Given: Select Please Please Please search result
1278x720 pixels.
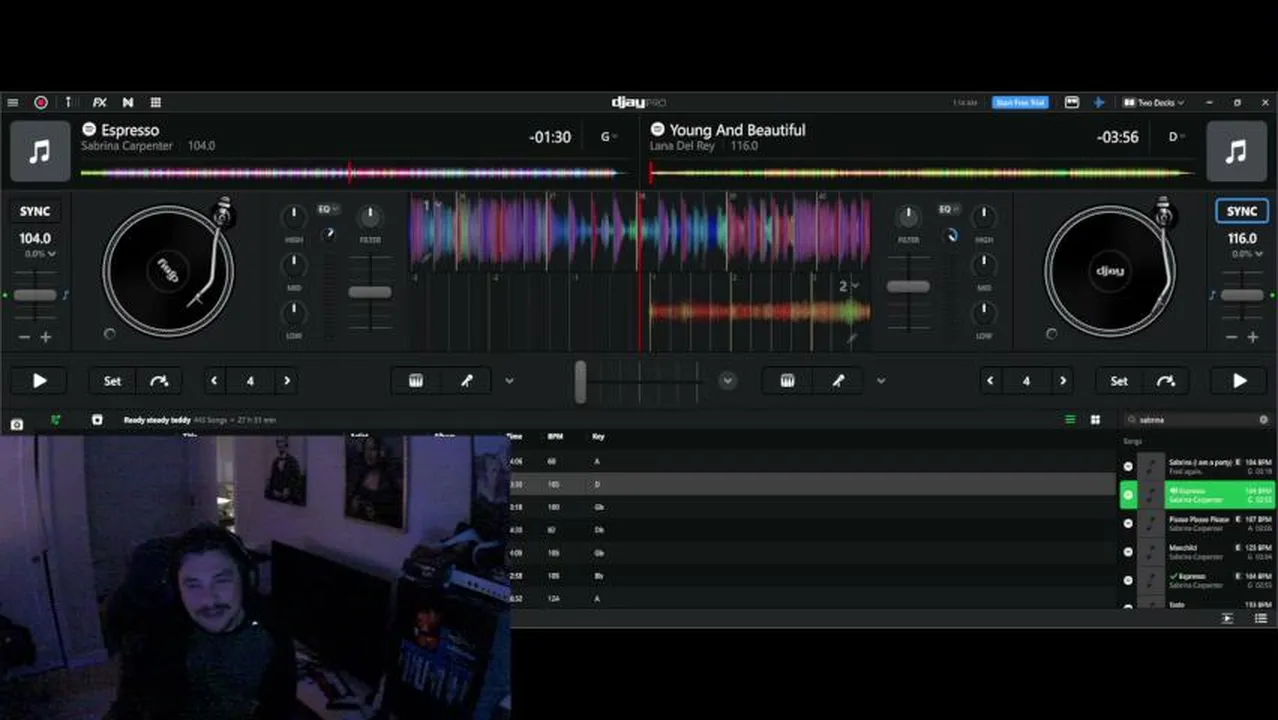Looking at the screenshot, I should (x=1197, y=523).
